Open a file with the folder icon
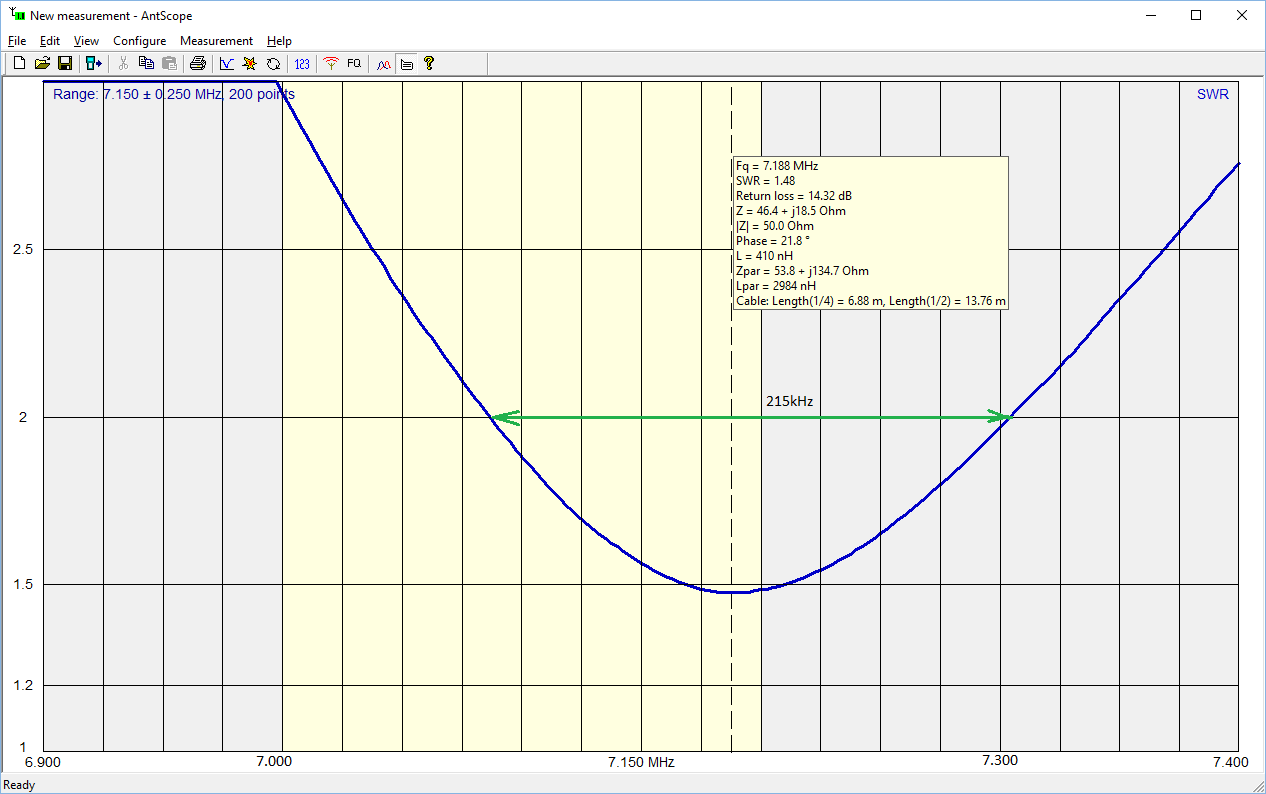The height and width of the screenshot is (794, 1266). 42,64
